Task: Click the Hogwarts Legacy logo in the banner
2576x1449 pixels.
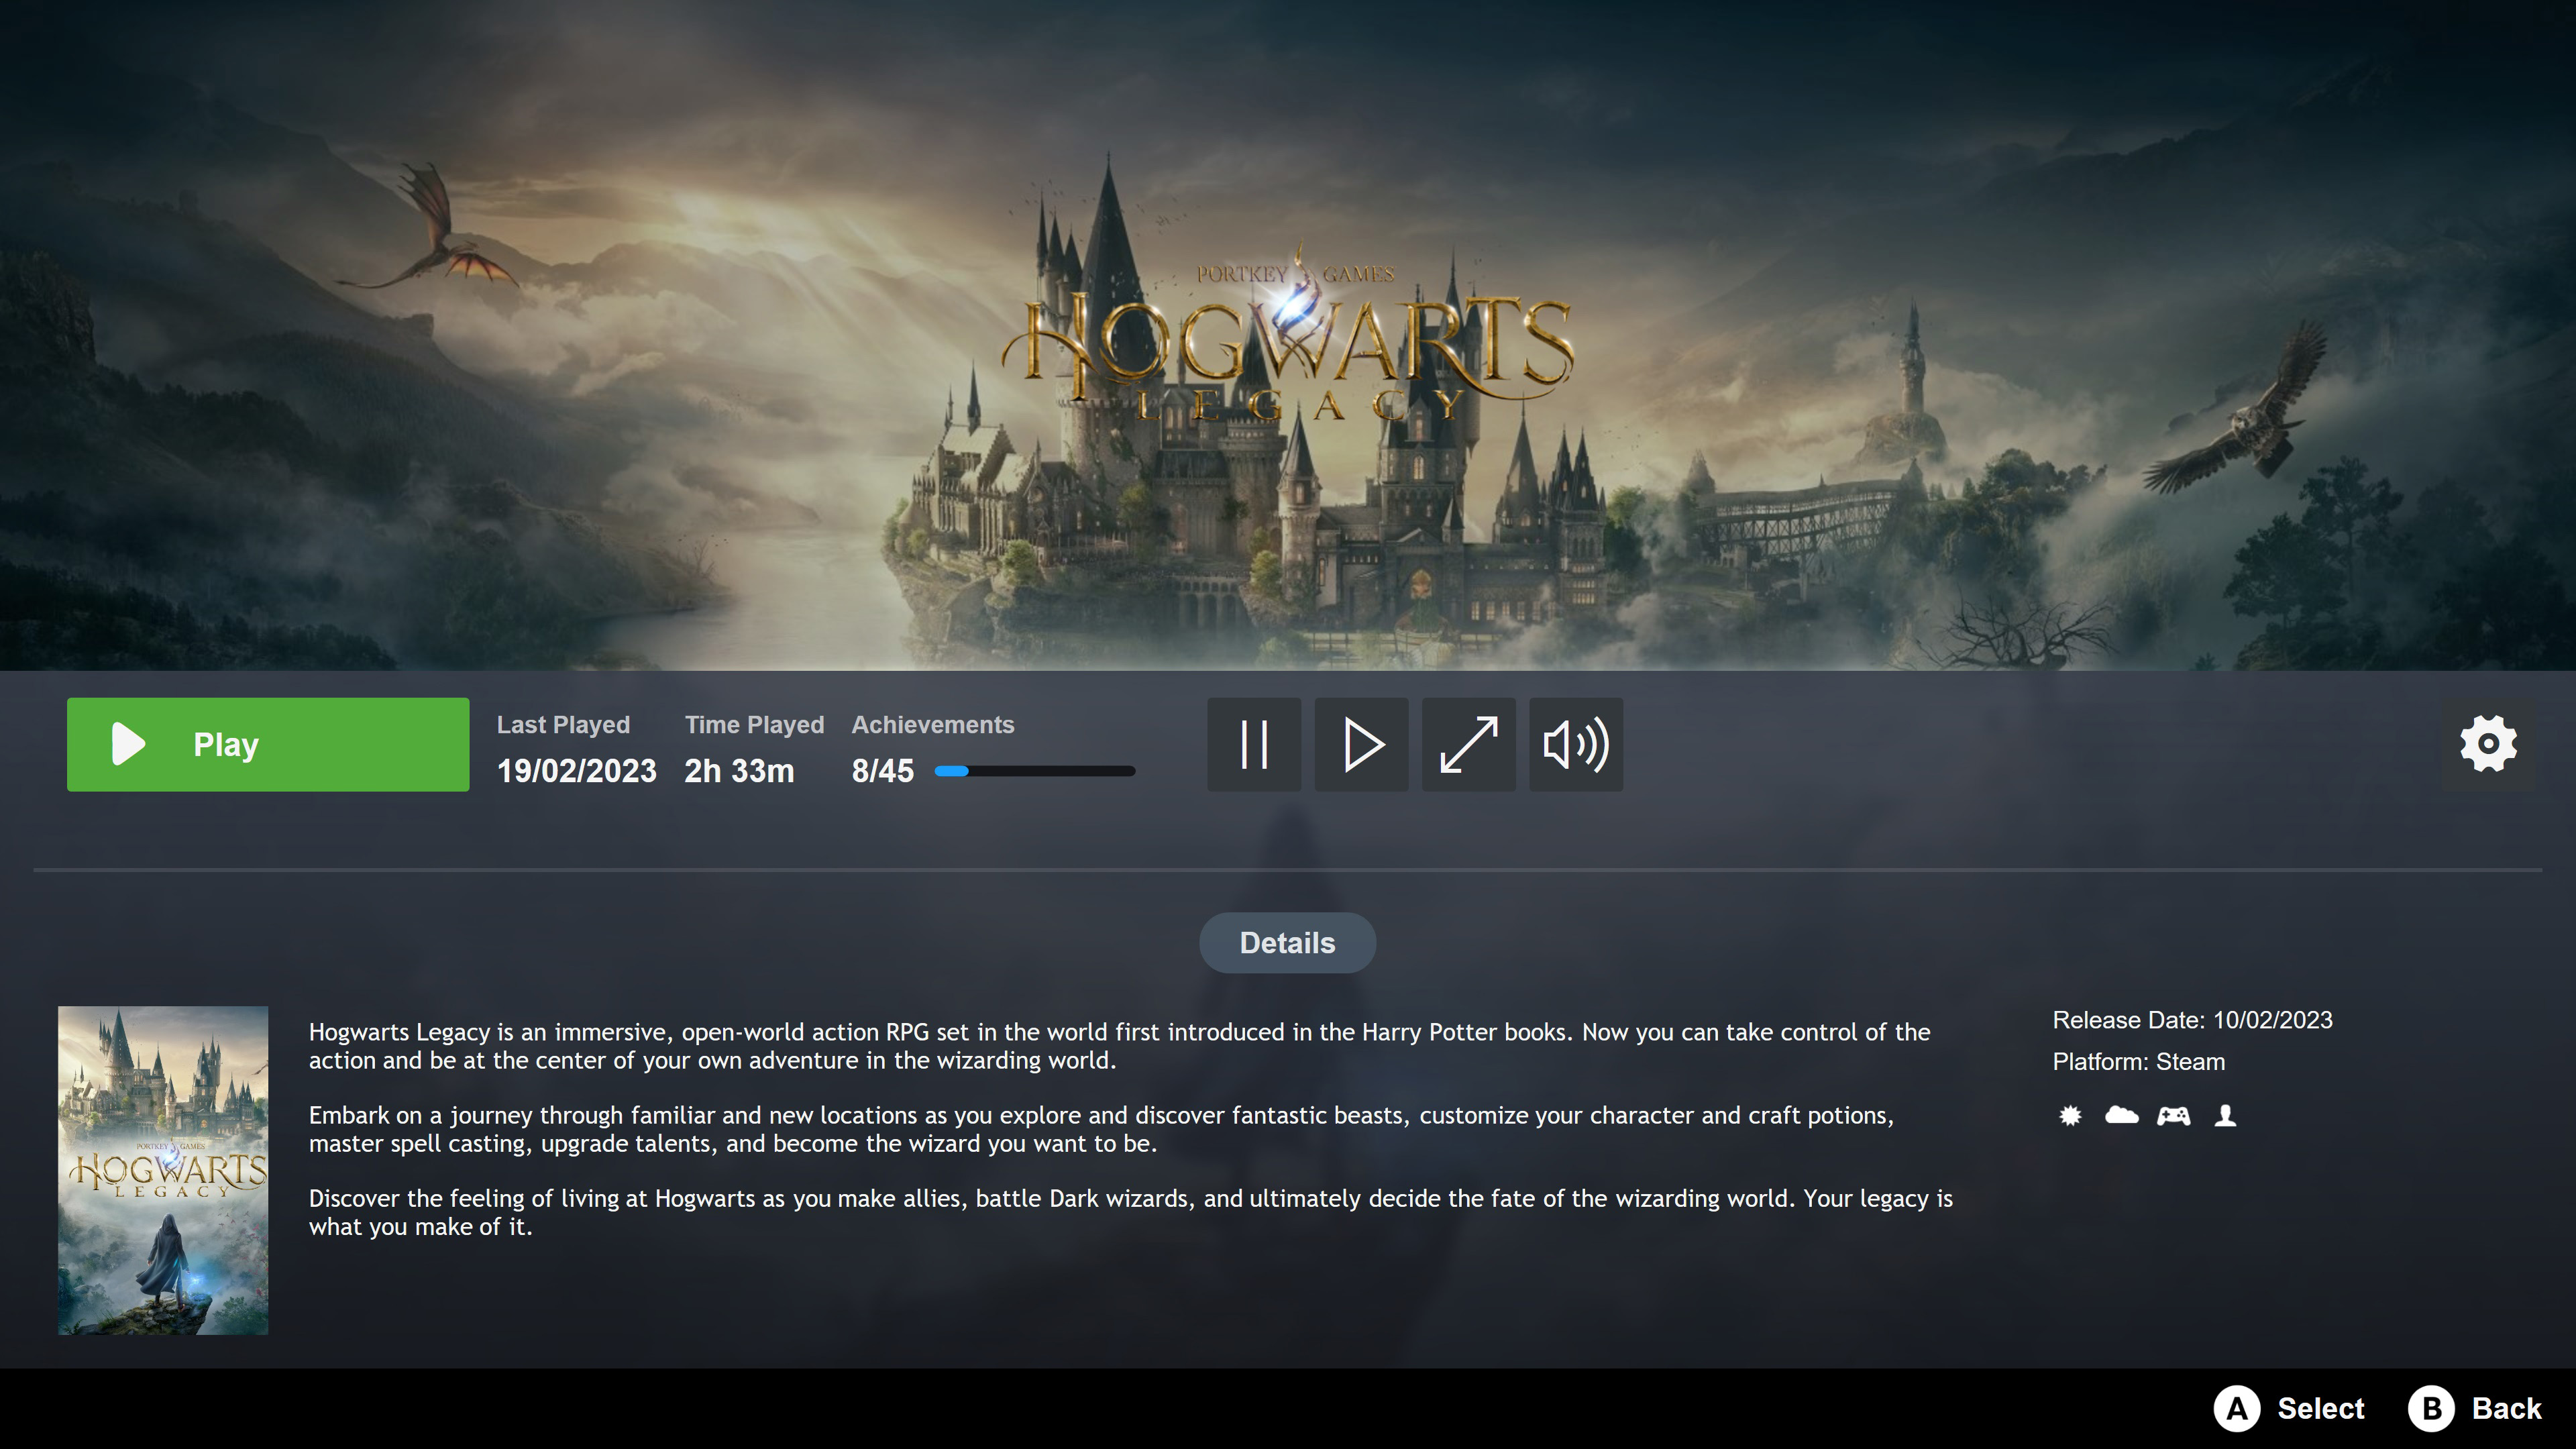Action: point(1288,345)
